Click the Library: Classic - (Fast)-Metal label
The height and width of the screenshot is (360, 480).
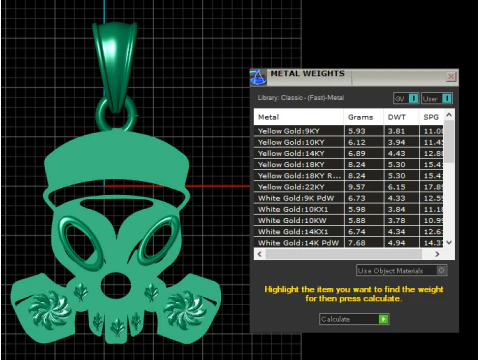(x=301, y=98)
